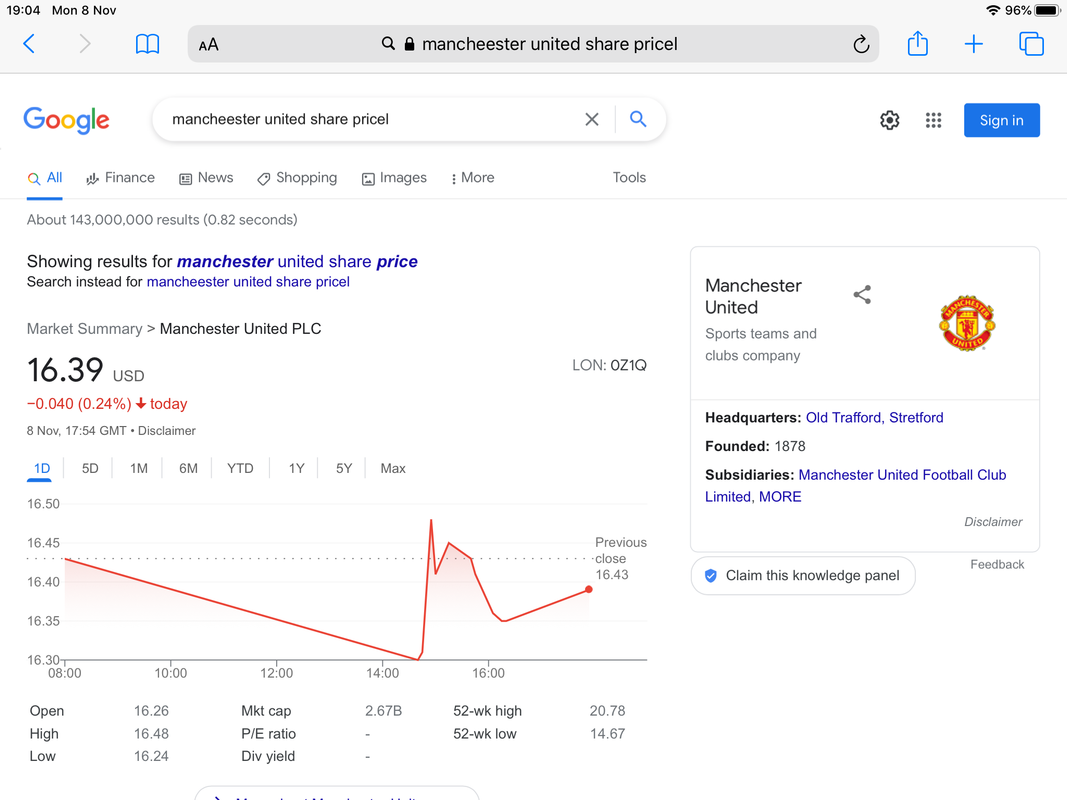Screen dimensions: 1067x800
Task: Expand the More search categories menu
Action: pyautogui.click(x=472, y=178)
